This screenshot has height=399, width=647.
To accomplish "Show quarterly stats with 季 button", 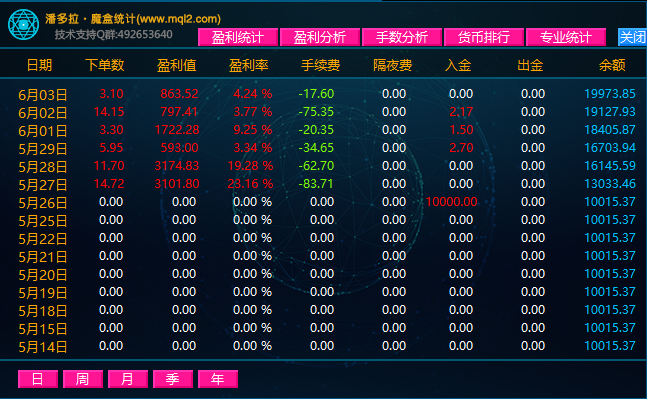I will pos(172,379).
